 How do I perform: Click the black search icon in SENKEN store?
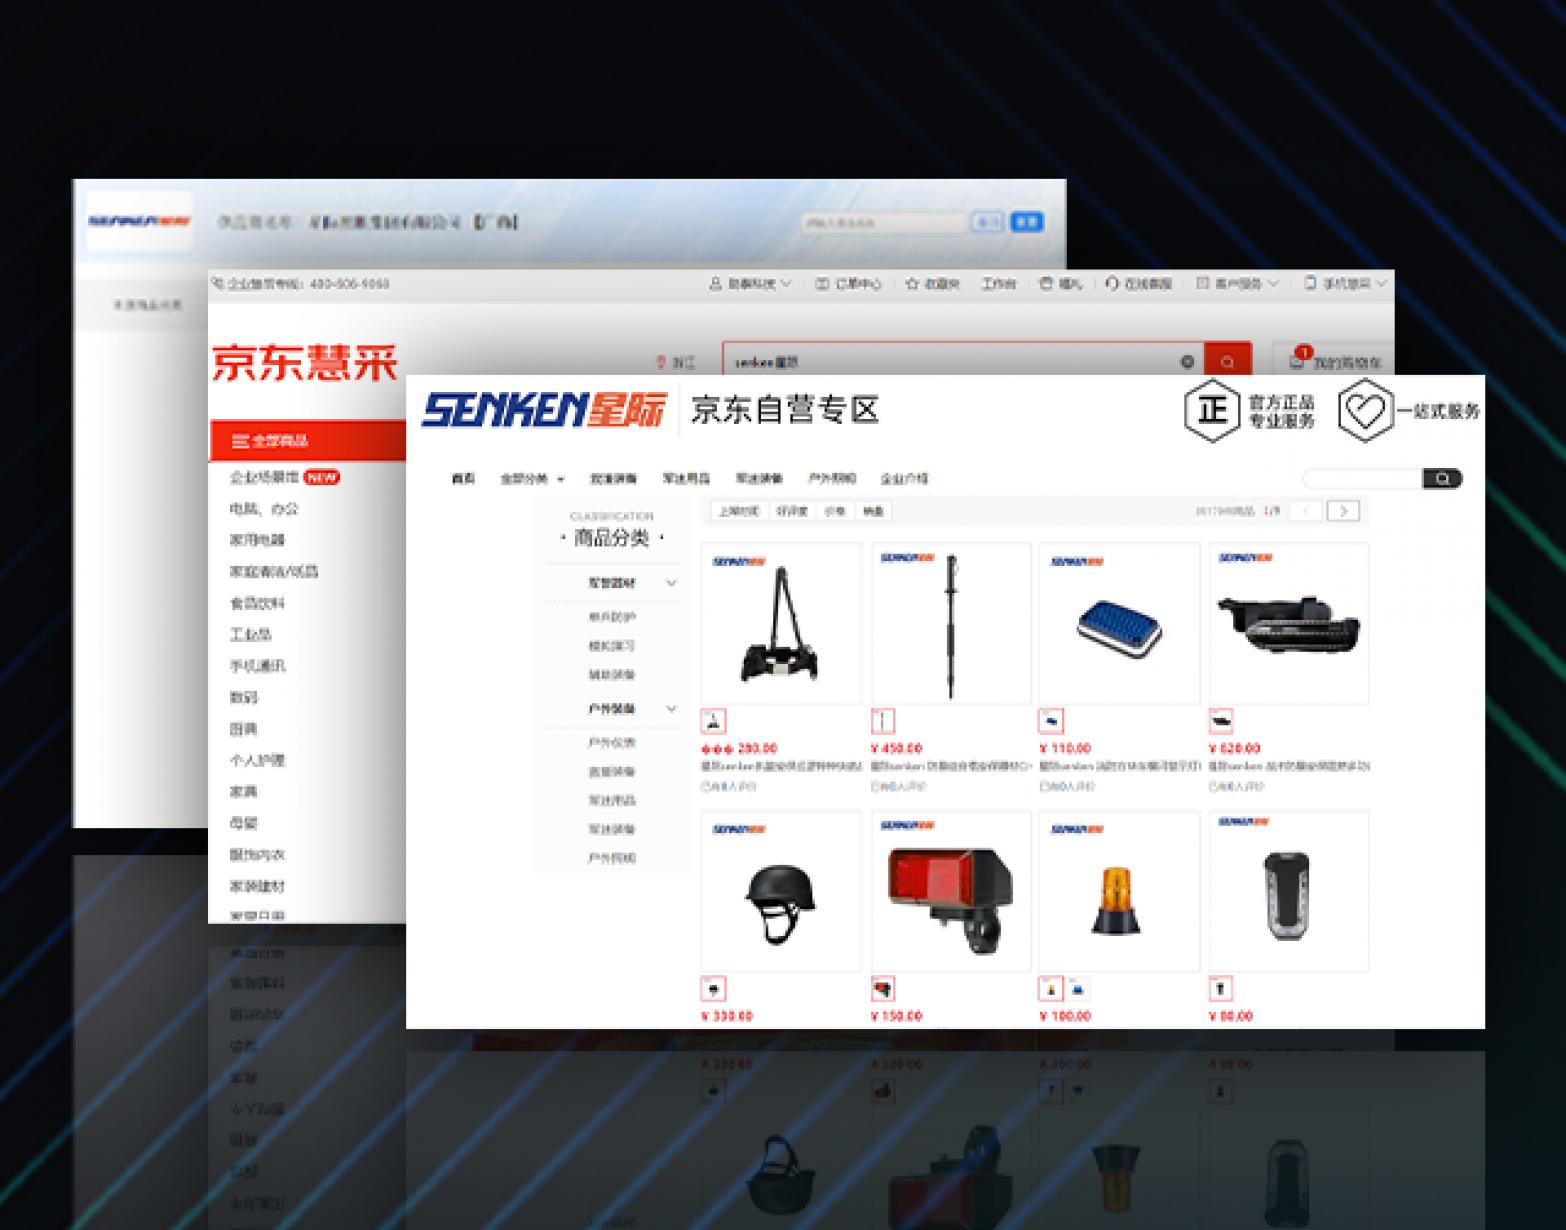1441,479
